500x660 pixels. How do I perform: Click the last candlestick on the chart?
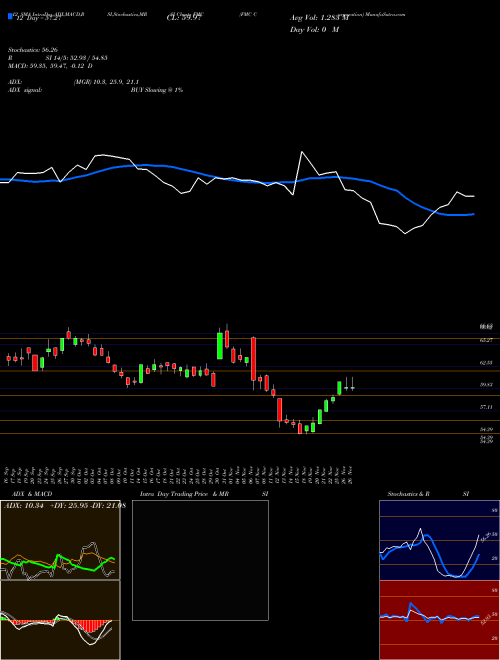point(352,387)
